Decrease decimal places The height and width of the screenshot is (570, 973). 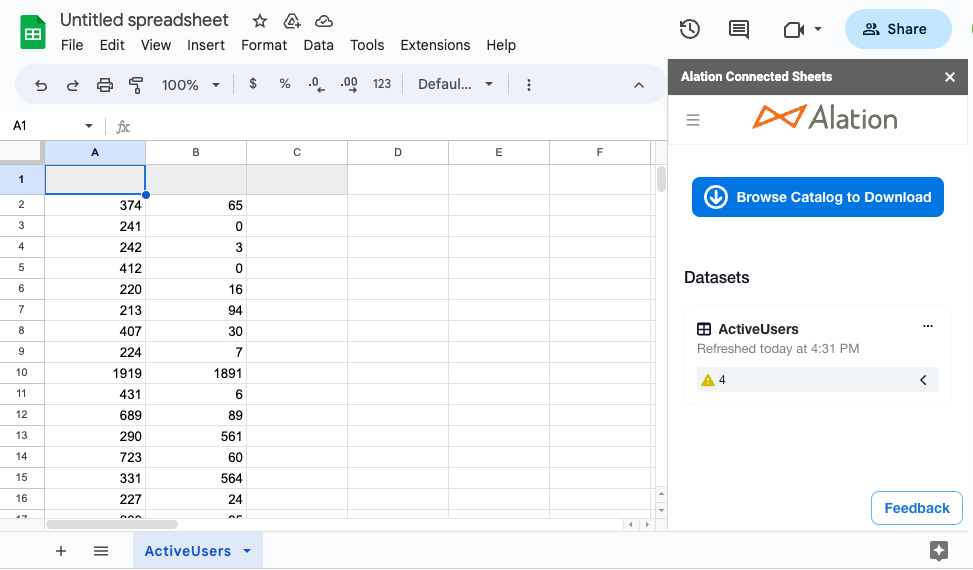(x=316, y=84)
